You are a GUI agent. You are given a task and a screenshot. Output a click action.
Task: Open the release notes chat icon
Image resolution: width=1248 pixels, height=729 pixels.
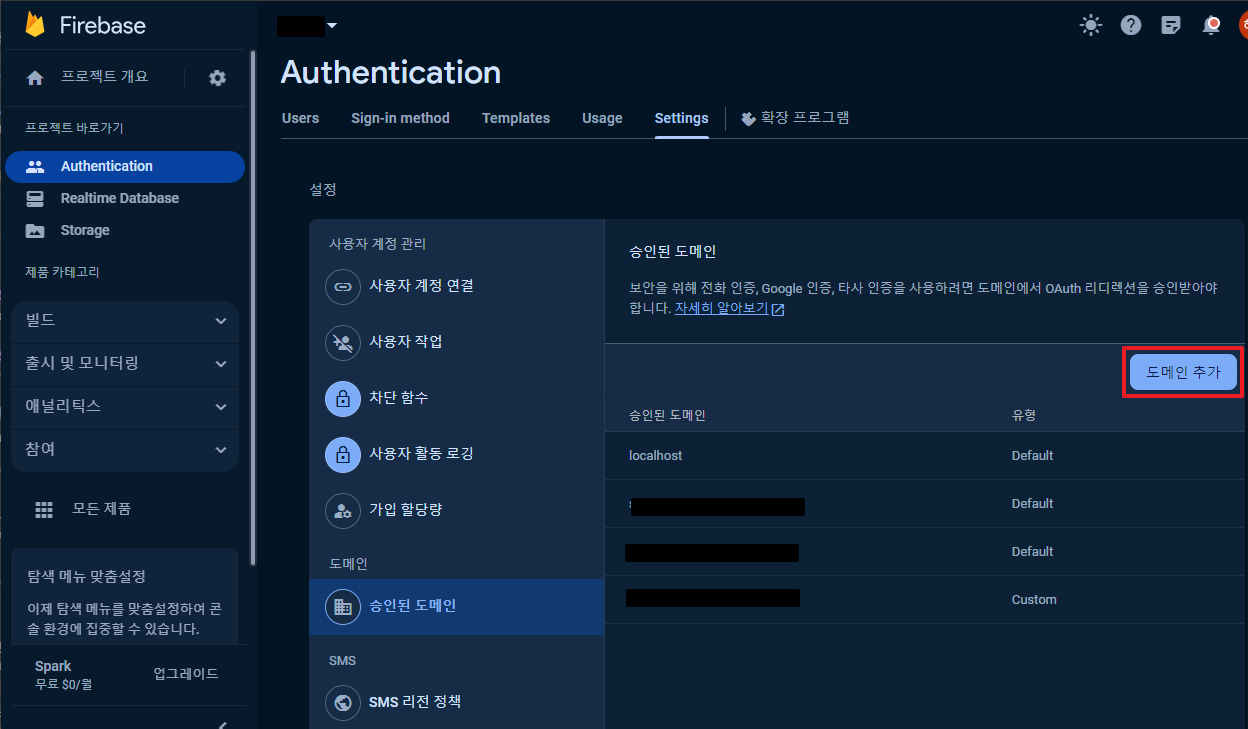(x=1171, y=25)
